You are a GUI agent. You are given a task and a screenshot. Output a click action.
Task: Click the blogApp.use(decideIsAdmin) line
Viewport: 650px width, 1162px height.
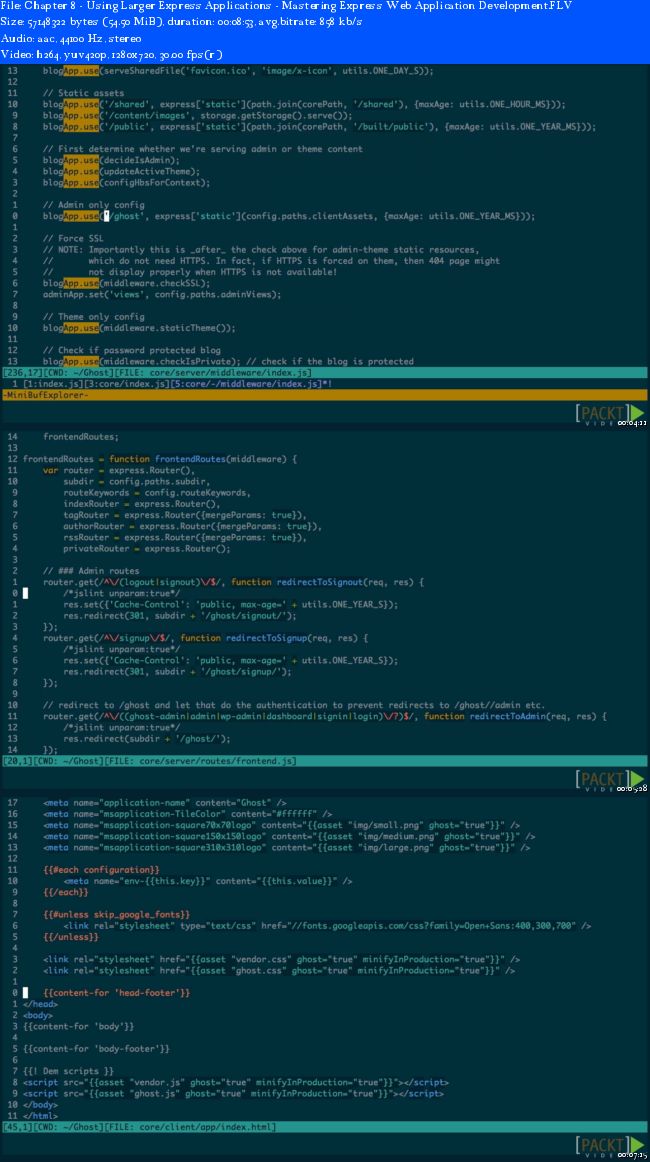(111, 160)
